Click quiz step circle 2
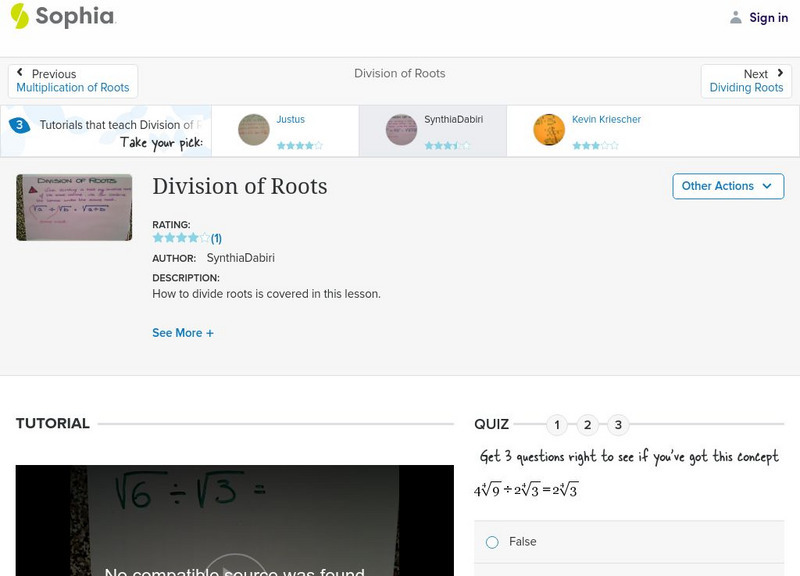 587,424
